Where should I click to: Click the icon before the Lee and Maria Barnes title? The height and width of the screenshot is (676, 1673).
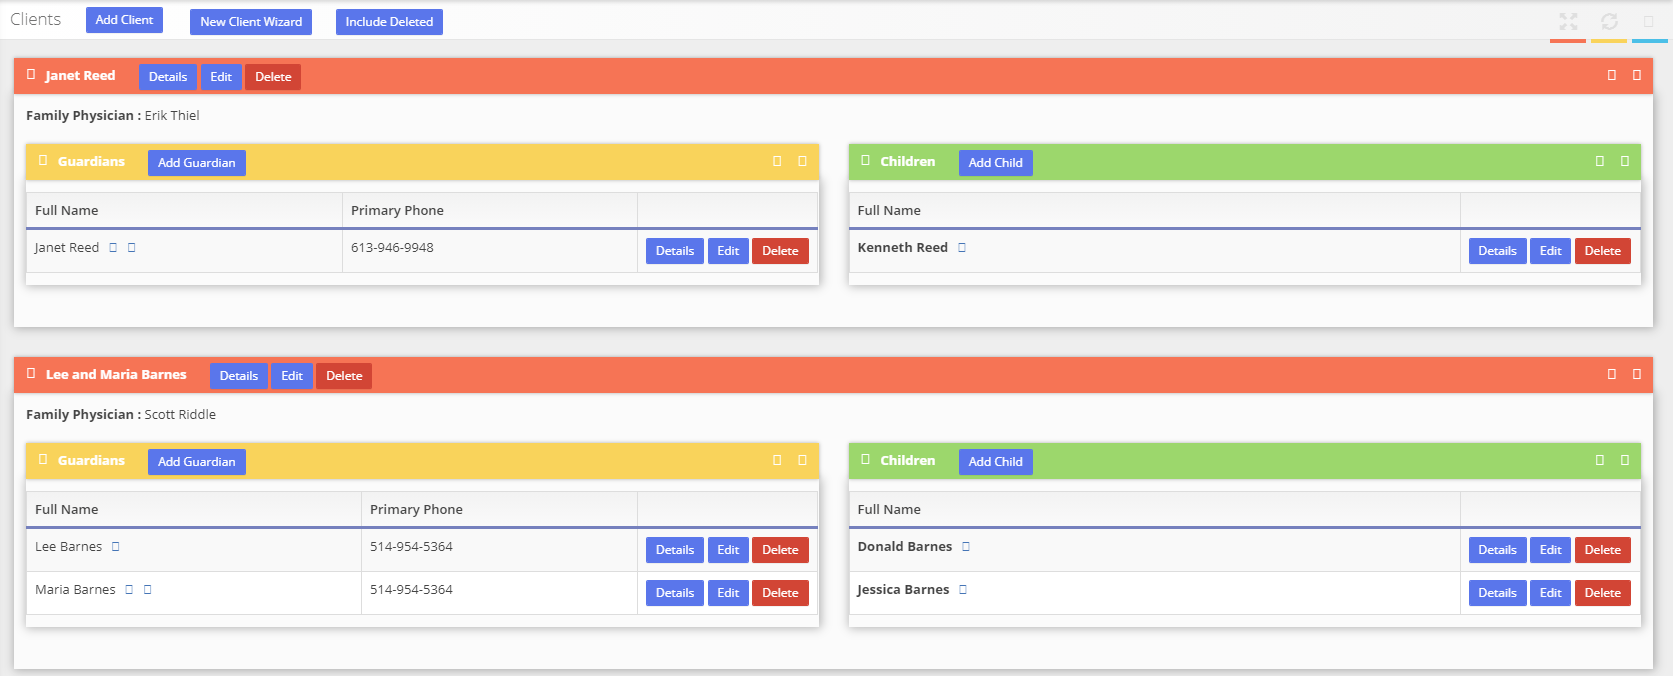pos(31,374)
